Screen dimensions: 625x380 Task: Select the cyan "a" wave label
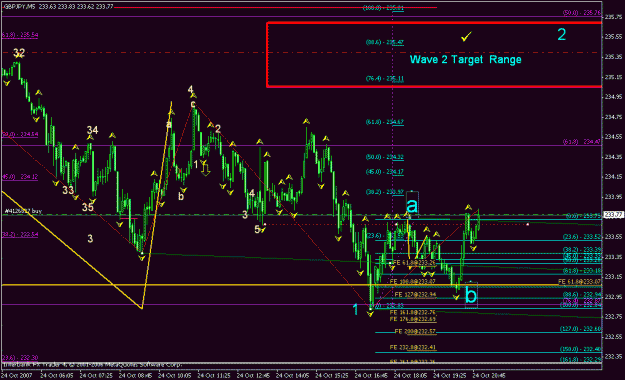coord(412,205)
